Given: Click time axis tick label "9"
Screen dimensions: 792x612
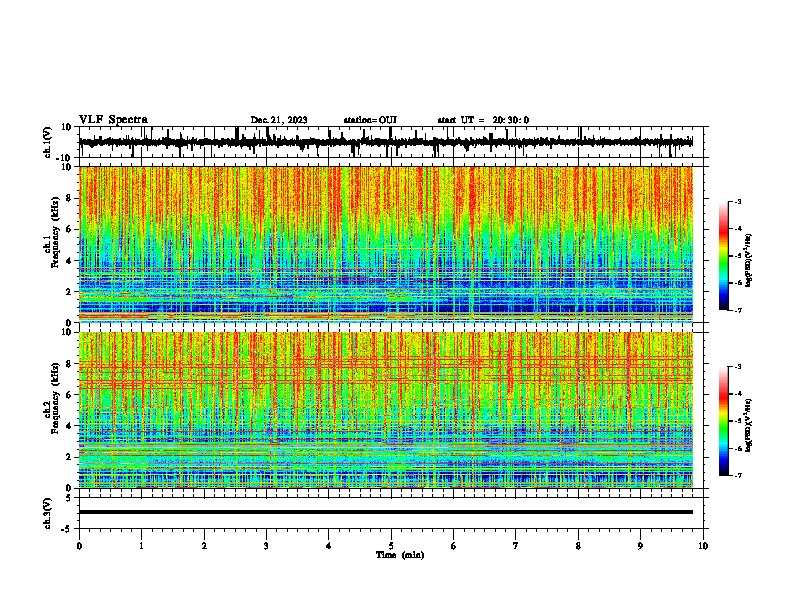Looking at the screenshot, I should coord(640,546).
